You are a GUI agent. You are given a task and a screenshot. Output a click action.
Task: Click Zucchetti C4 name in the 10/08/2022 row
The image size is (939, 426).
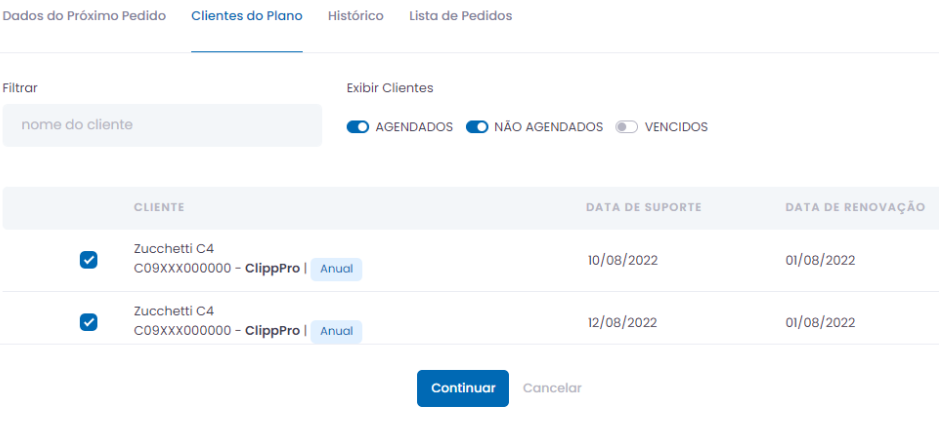pyautogui.click(x=174, y=249)
